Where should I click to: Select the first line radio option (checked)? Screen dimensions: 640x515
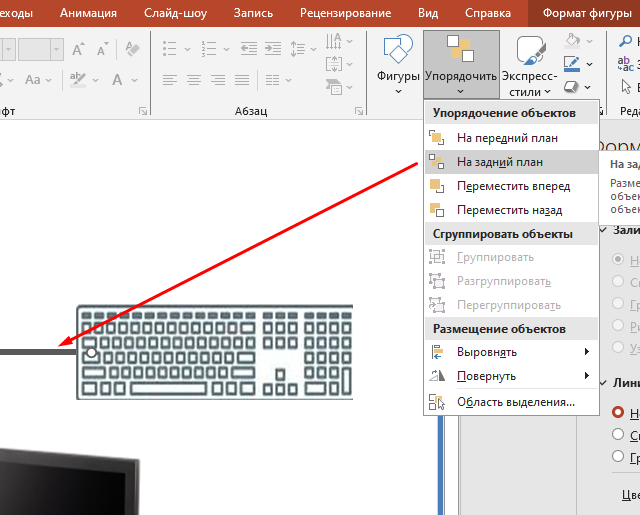tap(618, 412)
